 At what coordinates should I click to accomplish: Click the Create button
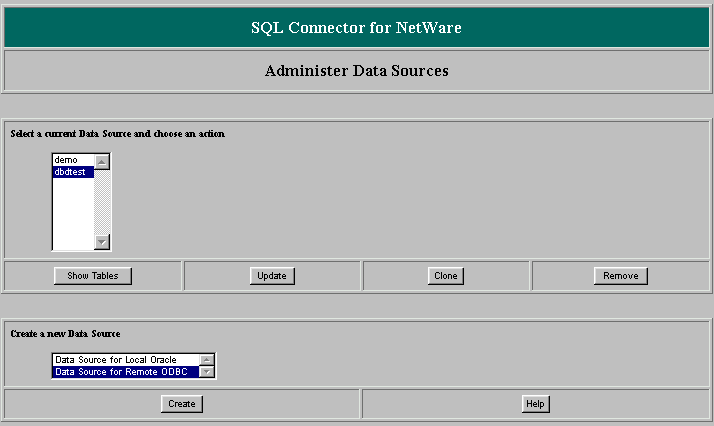click(182, 404)
